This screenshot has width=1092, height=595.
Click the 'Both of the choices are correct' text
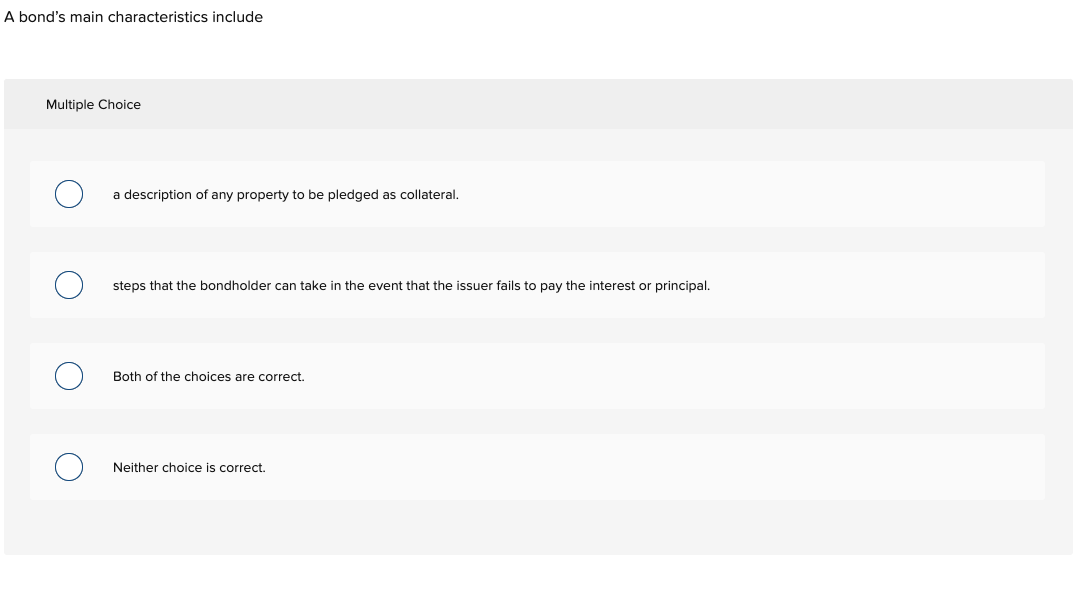click(x=209, y=376)
